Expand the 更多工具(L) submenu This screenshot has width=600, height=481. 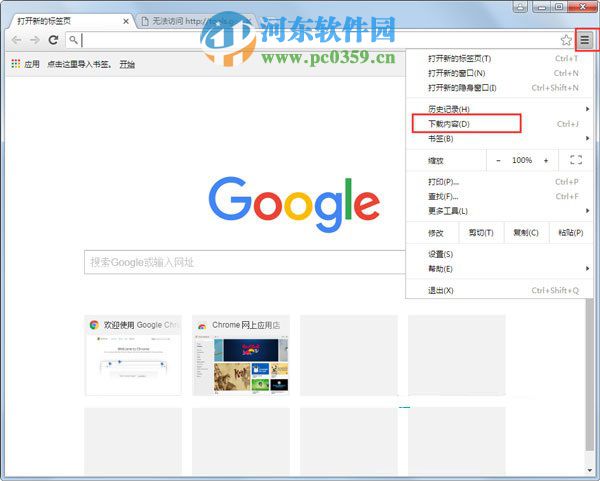click(x=499, y=211)
